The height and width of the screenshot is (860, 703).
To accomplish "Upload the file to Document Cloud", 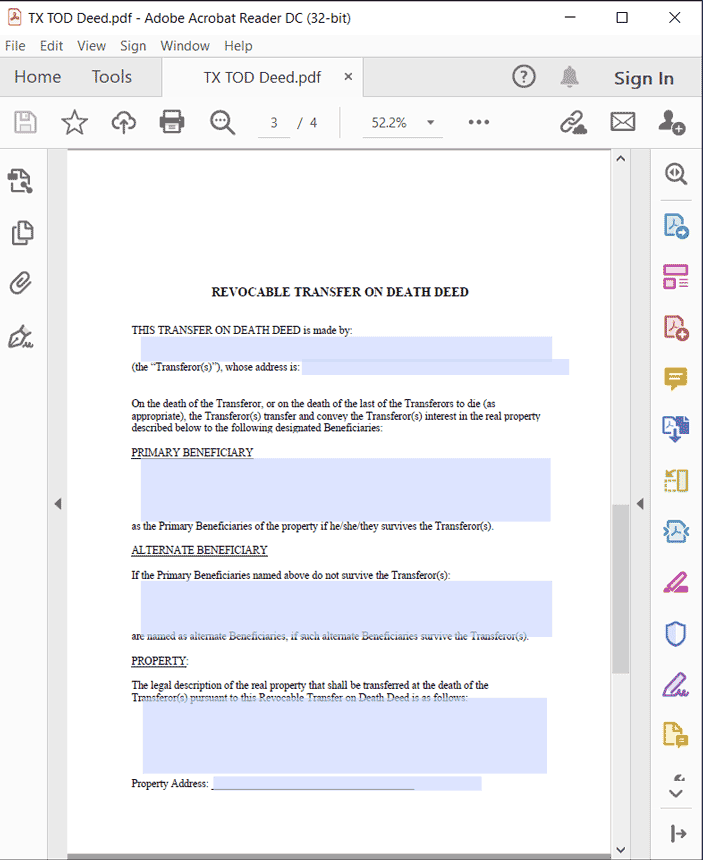I will click(123, 122).
